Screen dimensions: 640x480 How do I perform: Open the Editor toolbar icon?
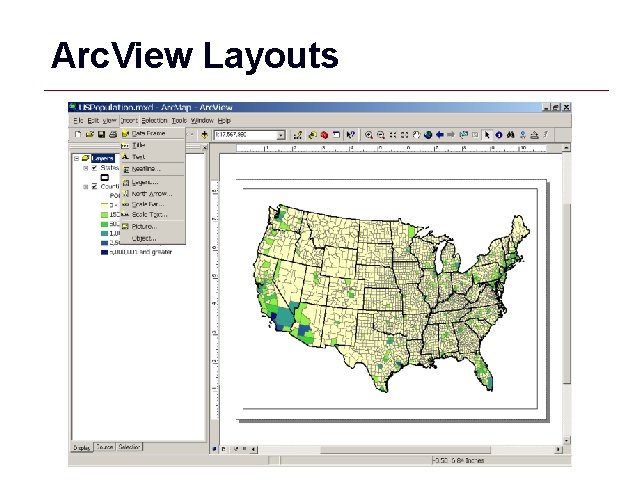298,135
